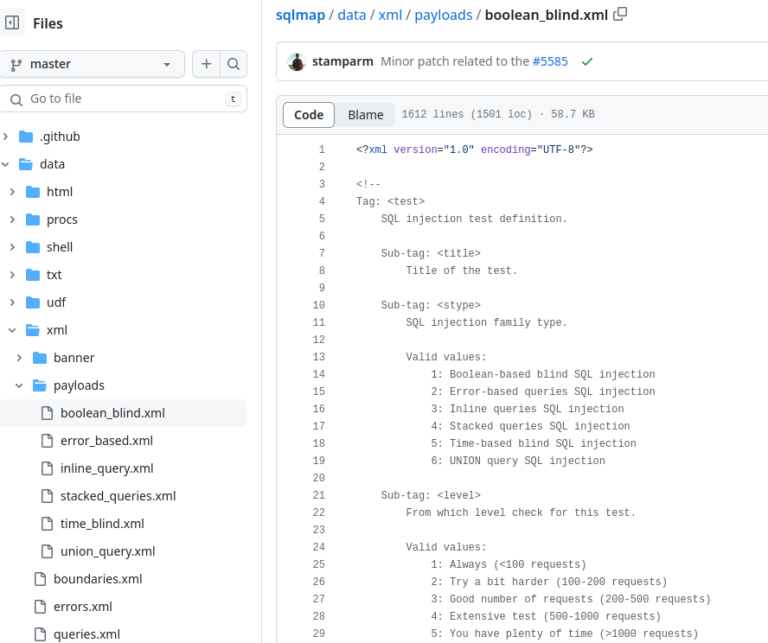Screen dimensions: 768x643
Task: Expand the procs folder chevron
Action: coord(12,219)
